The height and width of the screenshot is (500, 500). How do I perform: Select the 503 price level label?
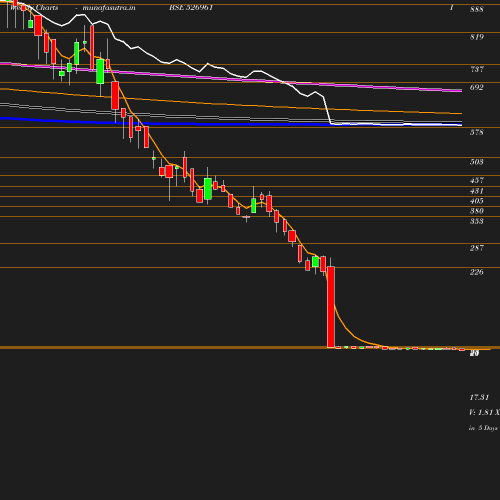tap(477, 162)
